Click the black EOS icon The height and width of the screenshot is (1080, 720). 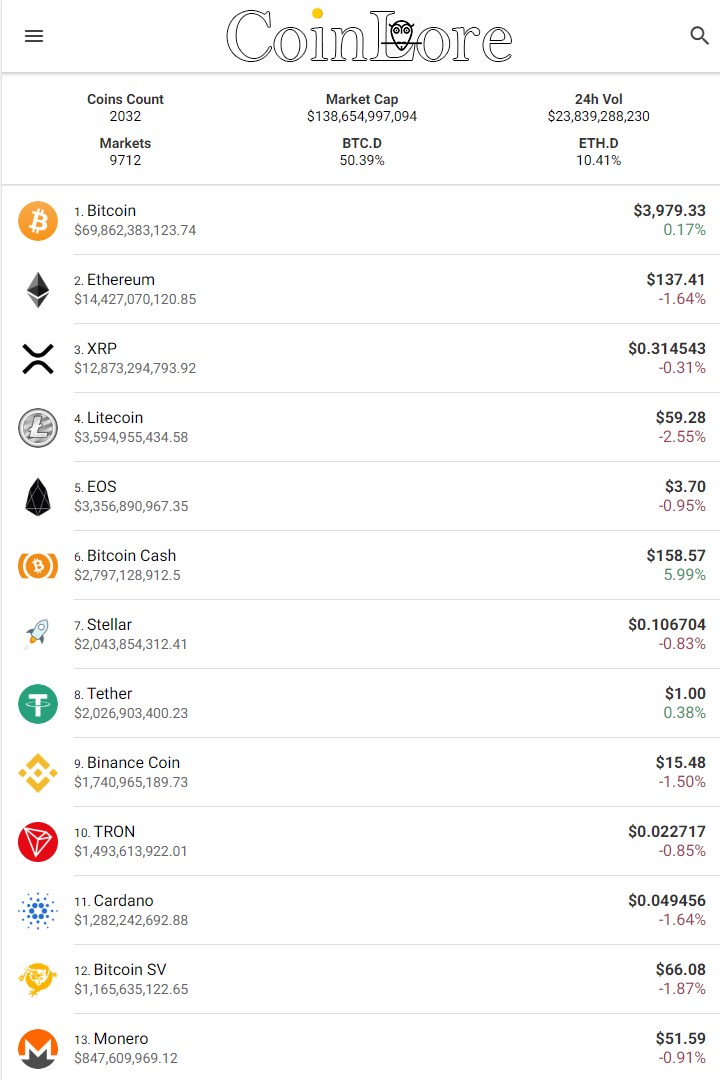38,496
